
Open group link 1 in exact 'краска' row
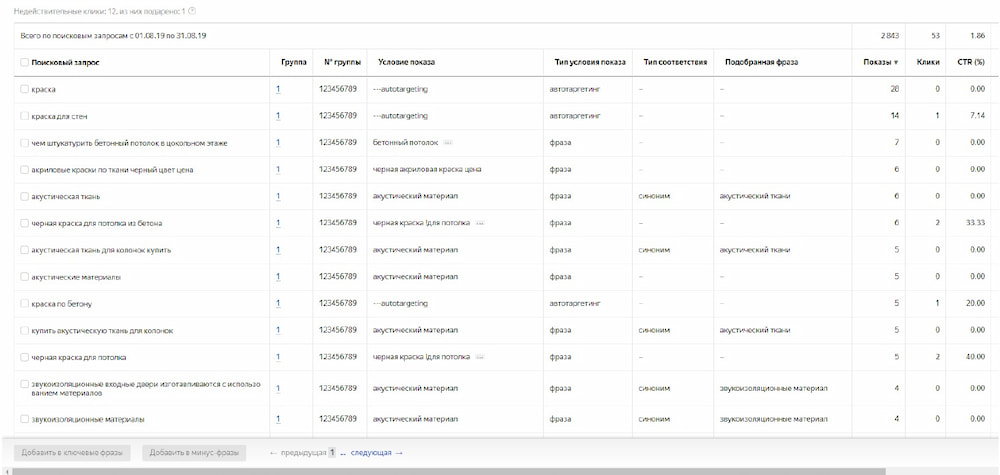click(x=278, y=89)
